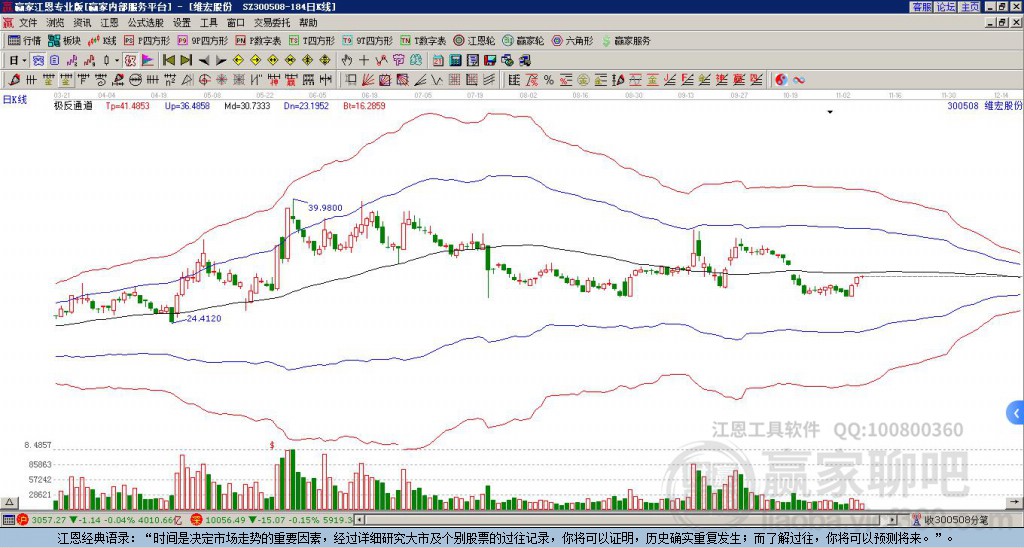Viewport: 1024px width, 548px height.
Task: Open the 交易委托 menu
Action: coord(272,23)
